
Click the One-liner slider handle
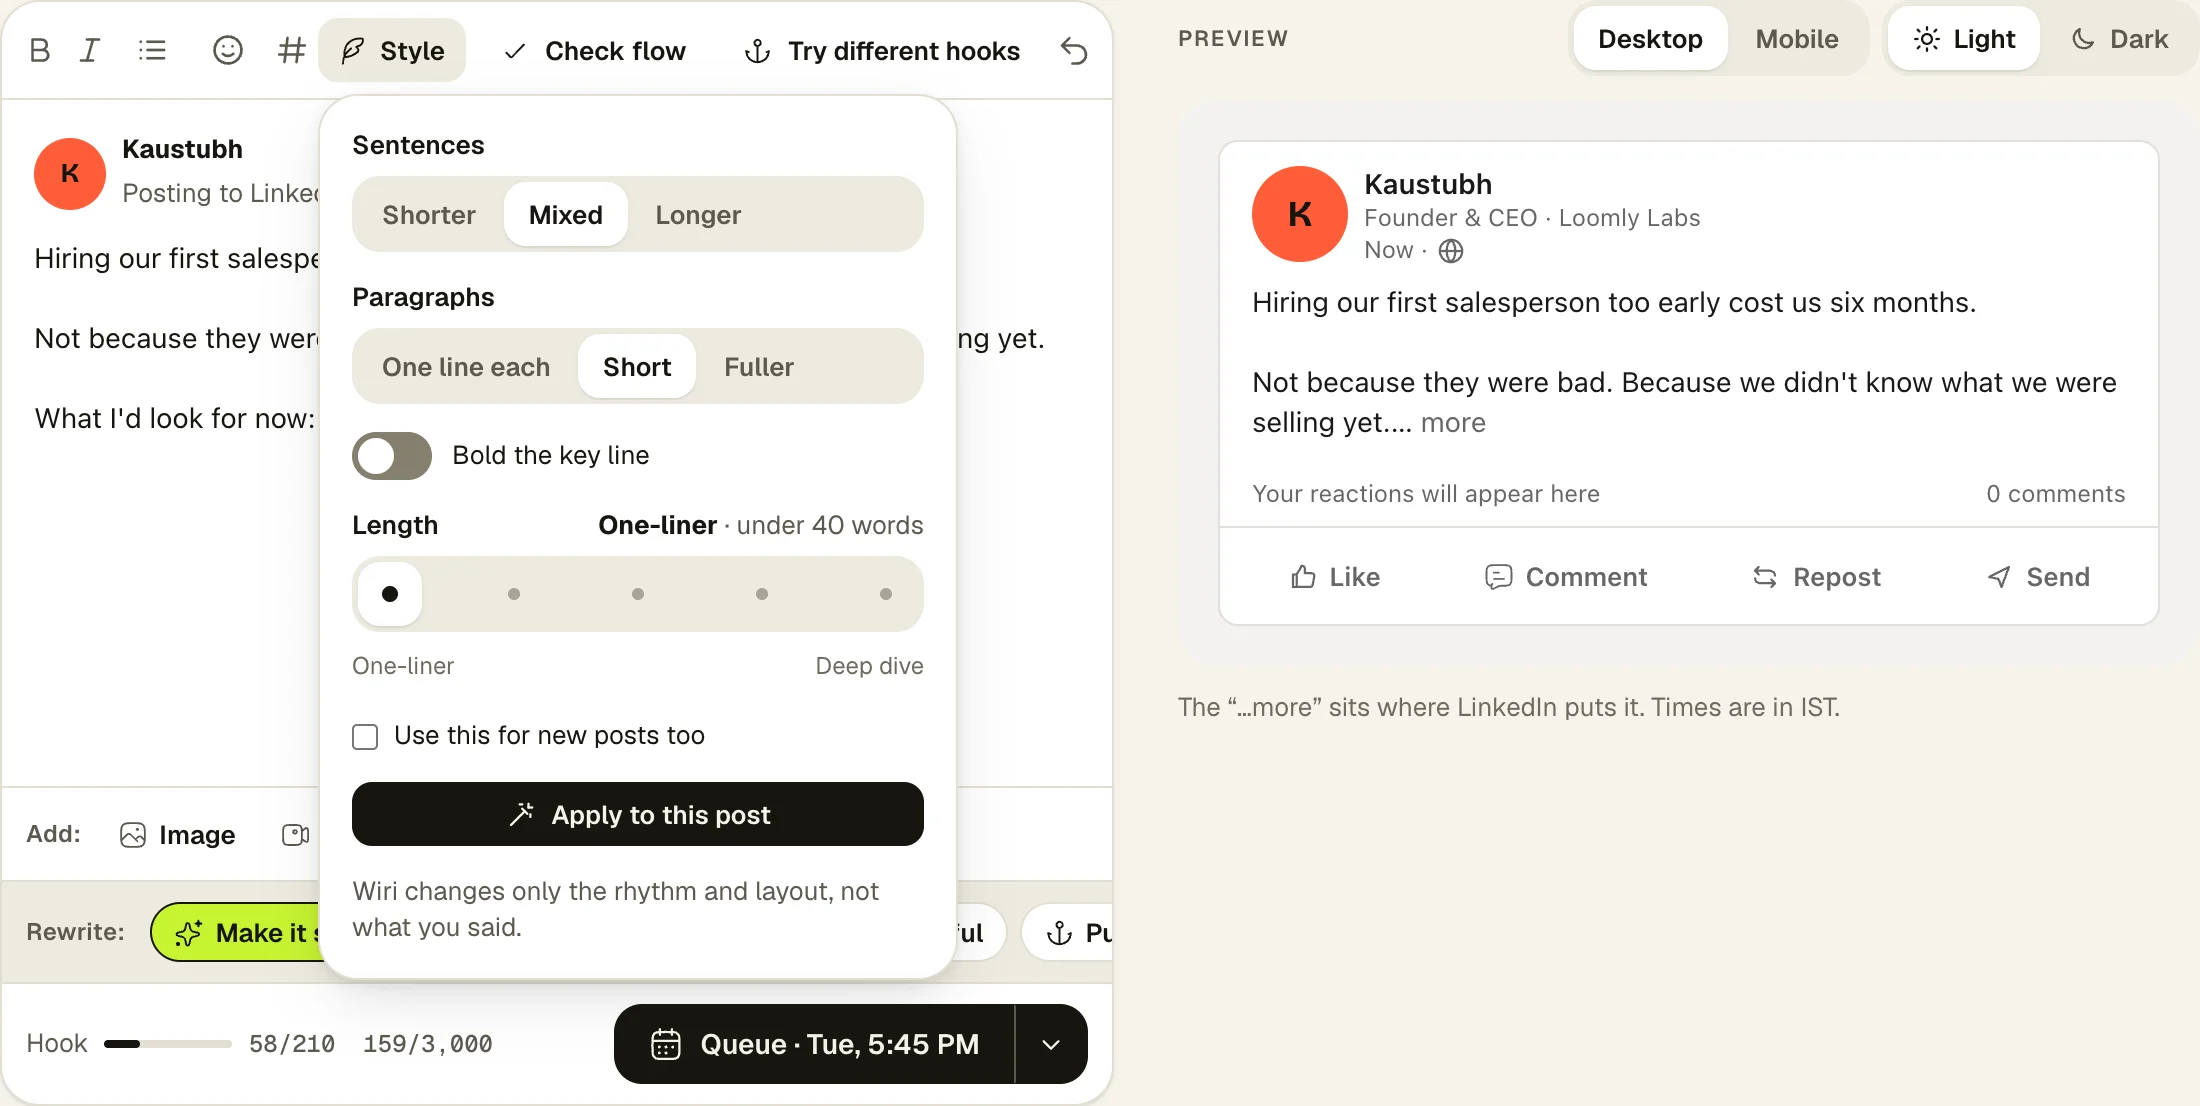[390, 594]
